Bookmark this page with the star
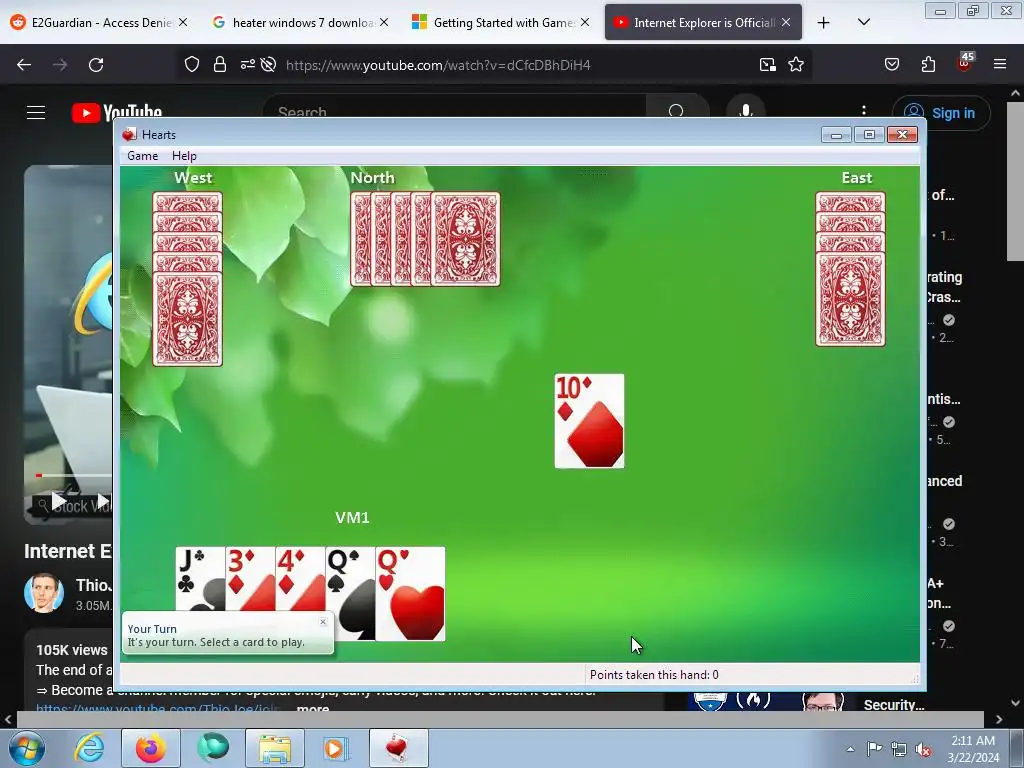1024x768 pixels. 795,65
